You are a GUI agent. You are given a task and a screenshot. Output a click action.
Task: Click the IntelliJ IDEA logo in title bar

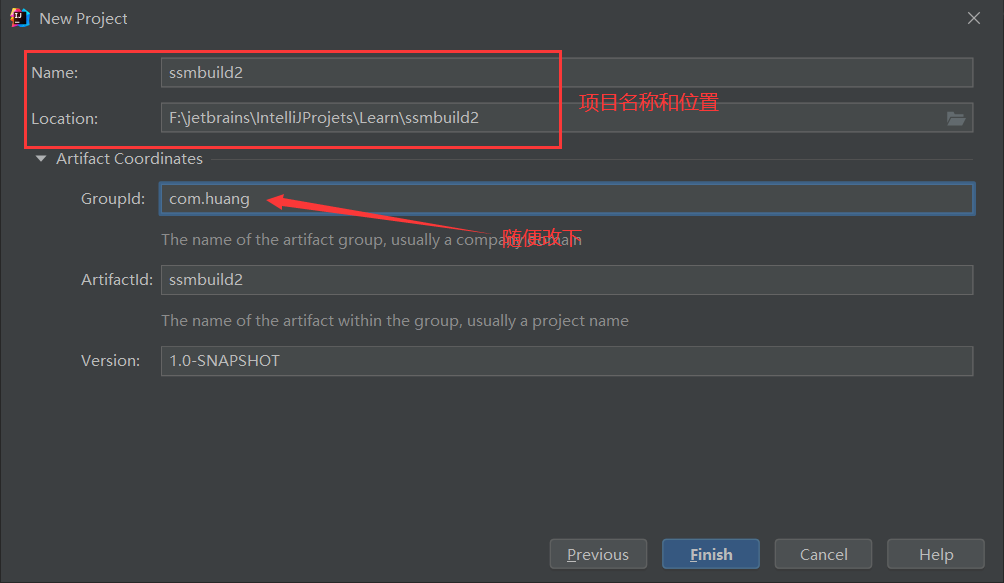20,18
